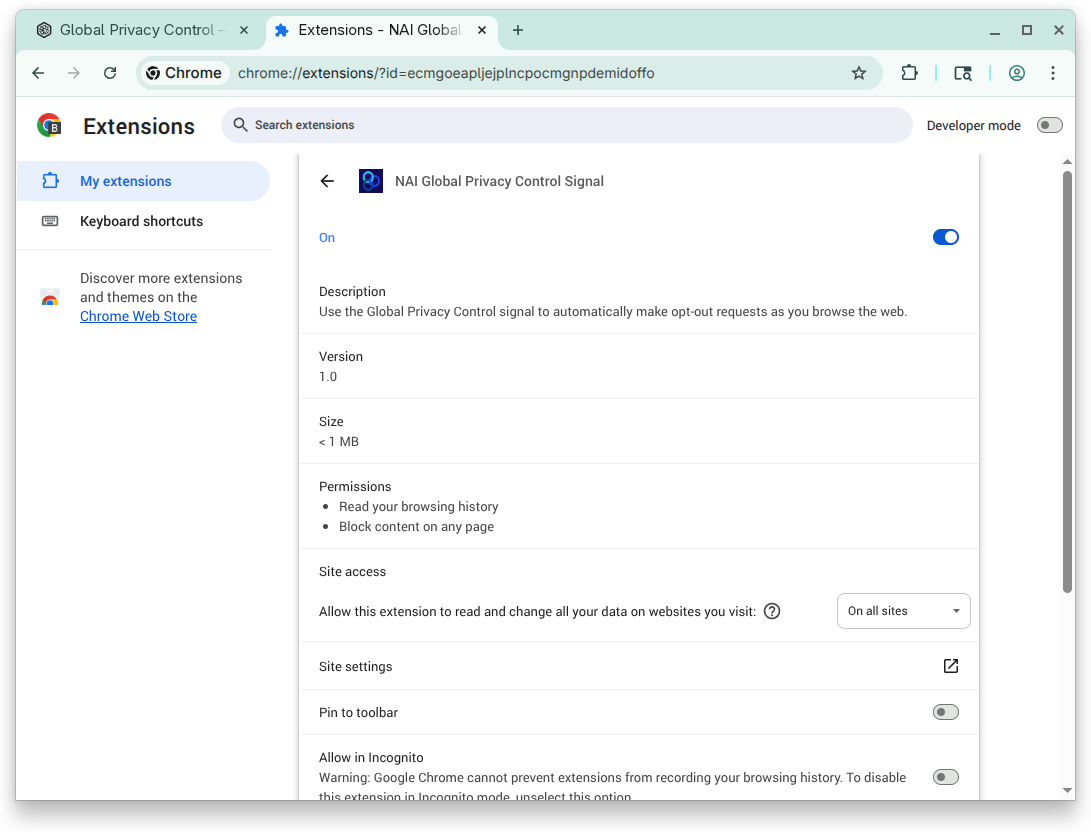
Task: Click the site access help question icon
Action: [x=772, y=611]
